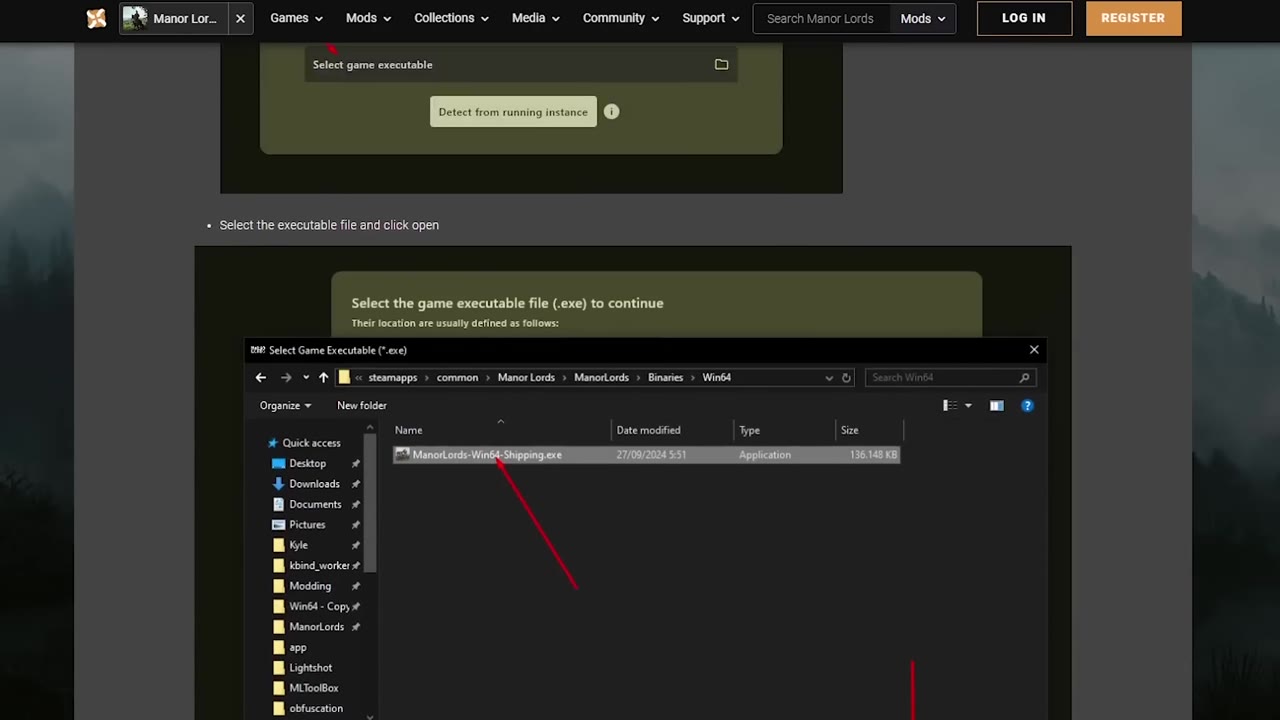Open the Mods search category dropdown
Viewport: 1280px width, 720px height.
[x=922, y=18]
